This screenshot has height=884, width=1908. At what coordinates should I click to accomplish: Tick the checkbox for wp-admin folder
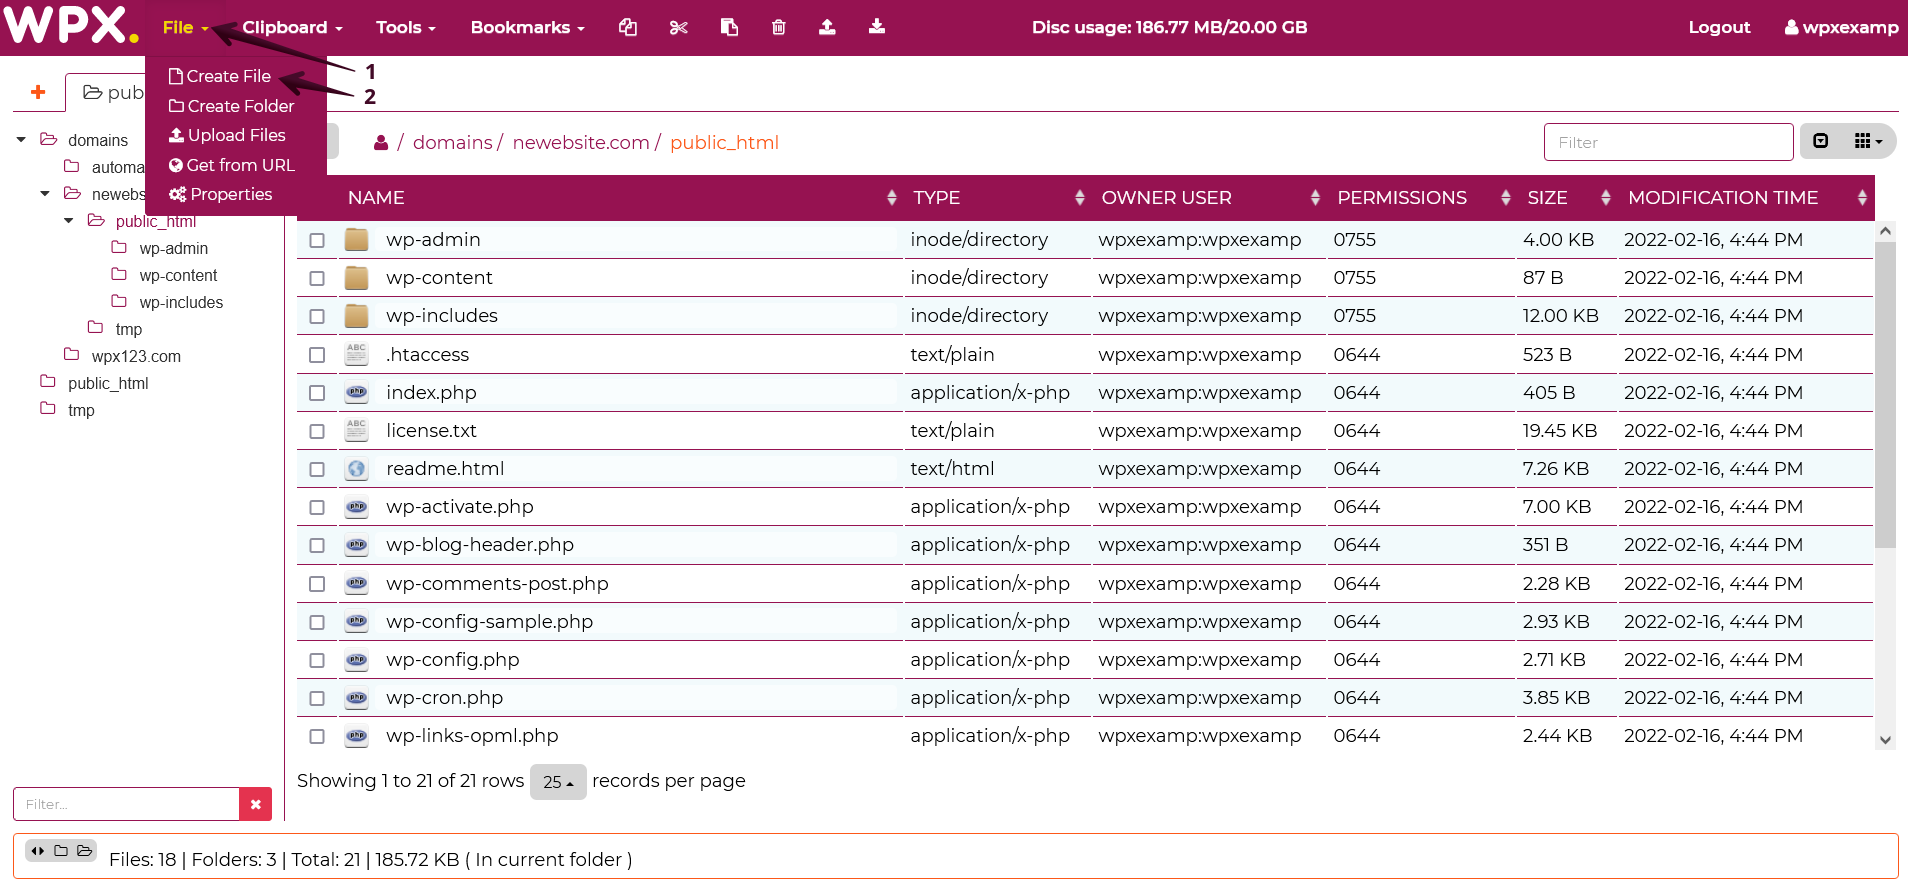click(317, 240)
